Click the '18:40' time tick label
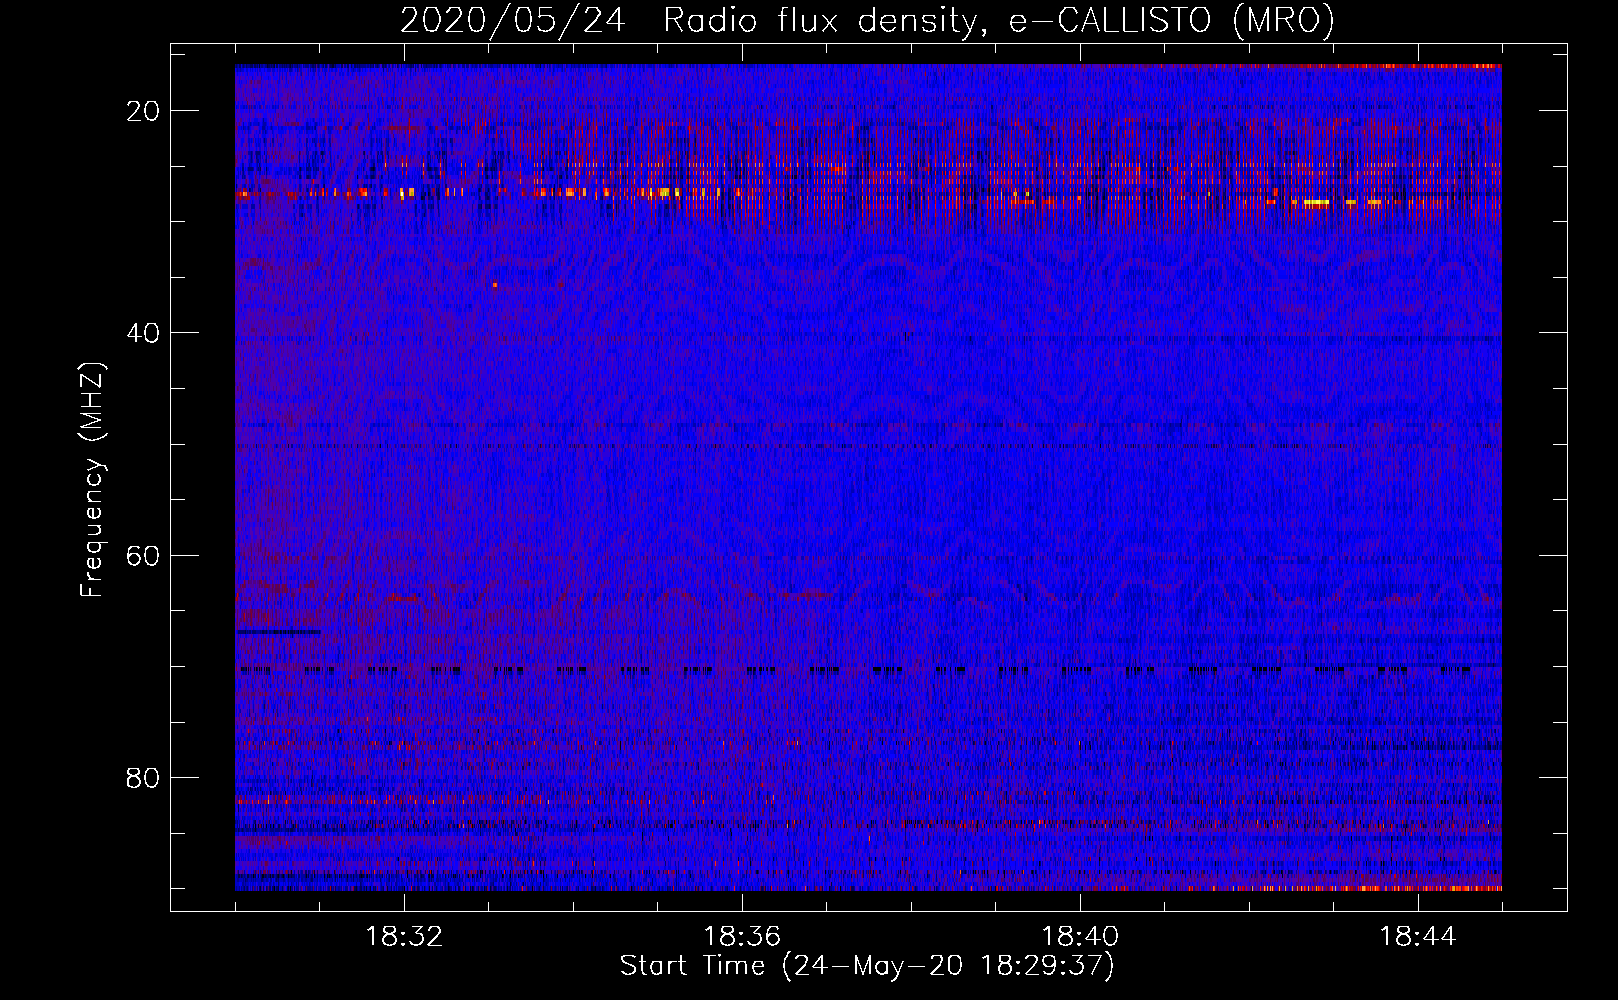1618x1000 pixels. 1080,937
